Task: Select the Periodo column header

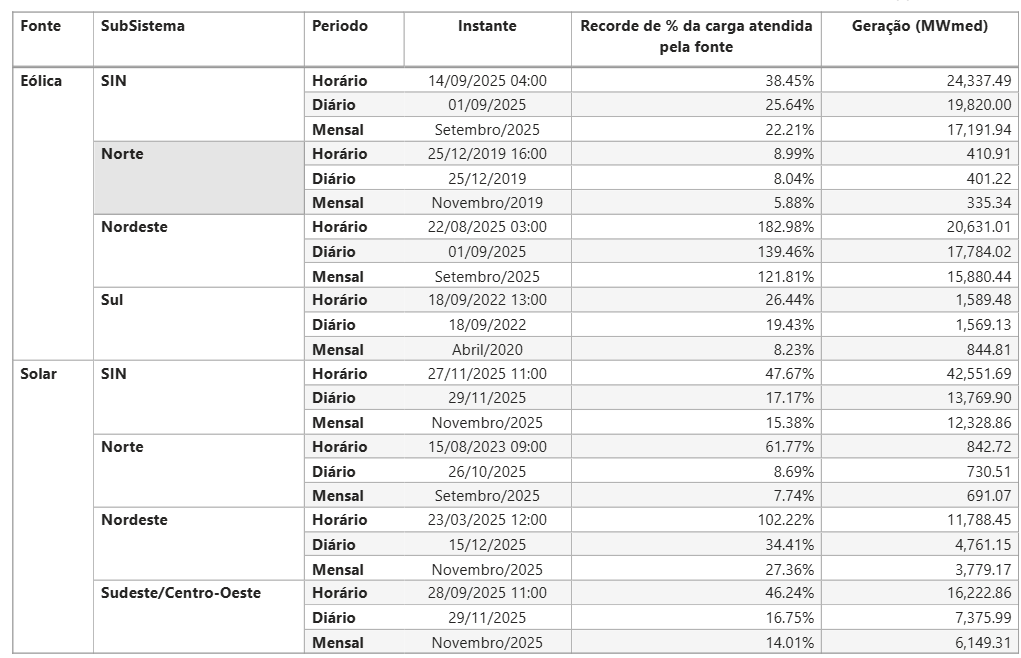Action: [340, 27]
